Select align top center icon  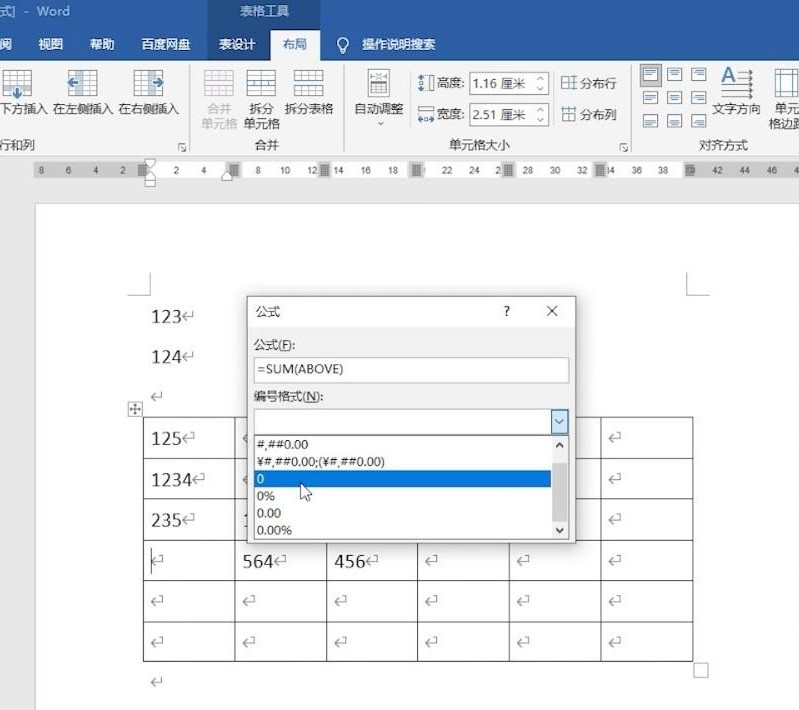[x=675, y=75]
